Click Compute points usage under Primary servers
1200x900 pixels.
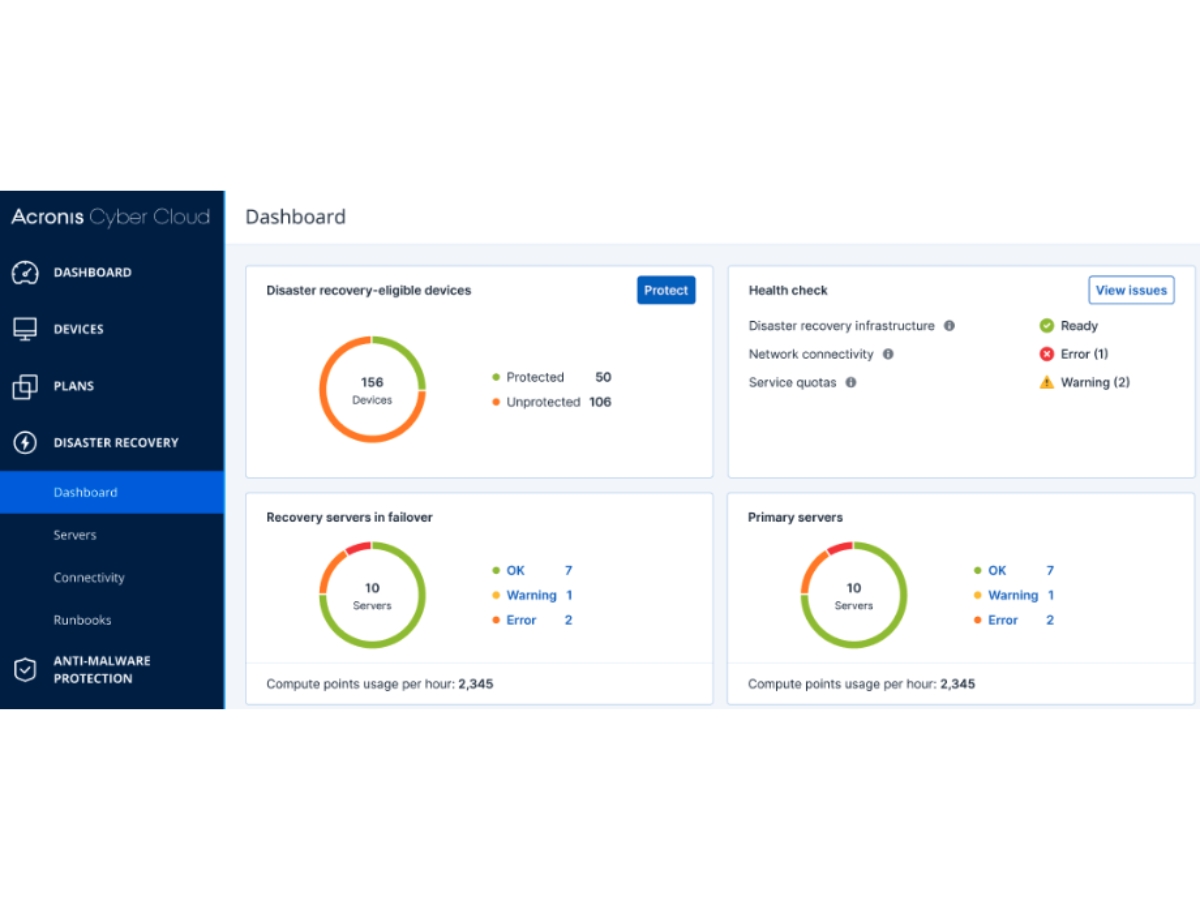(x=861, y=684)
